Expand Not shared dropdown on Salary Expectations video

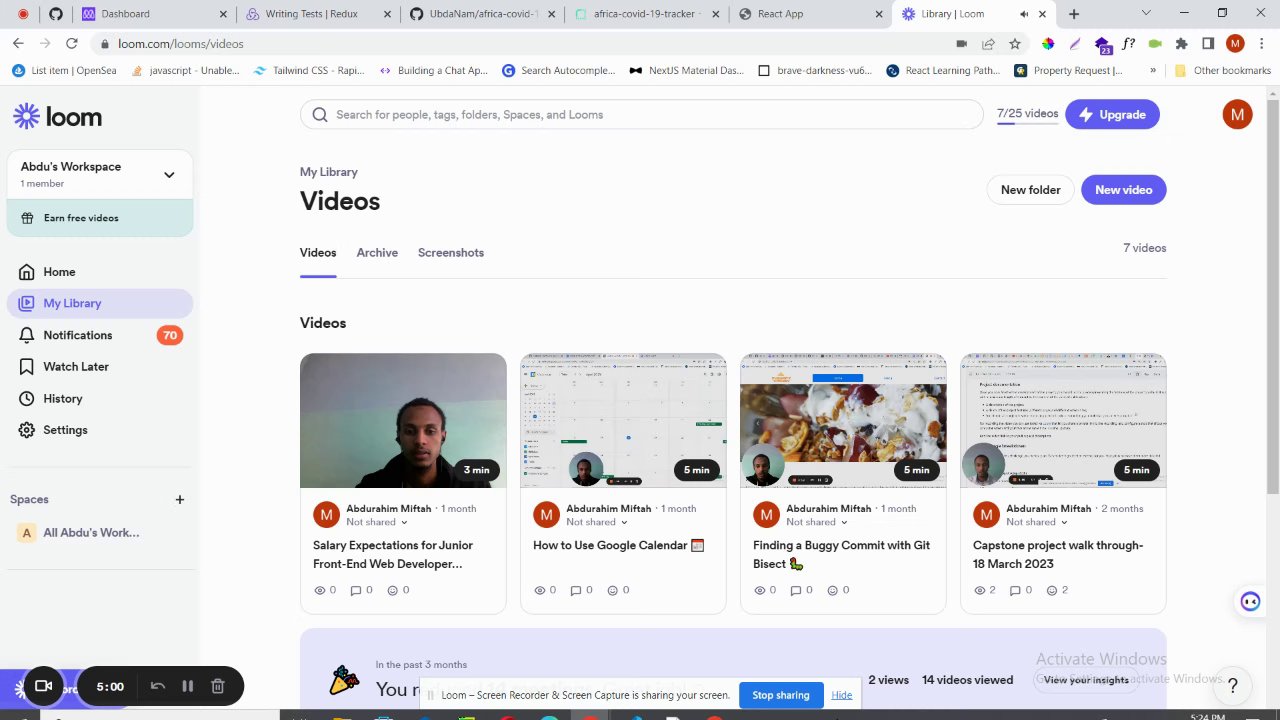click(x=377, y=522)
